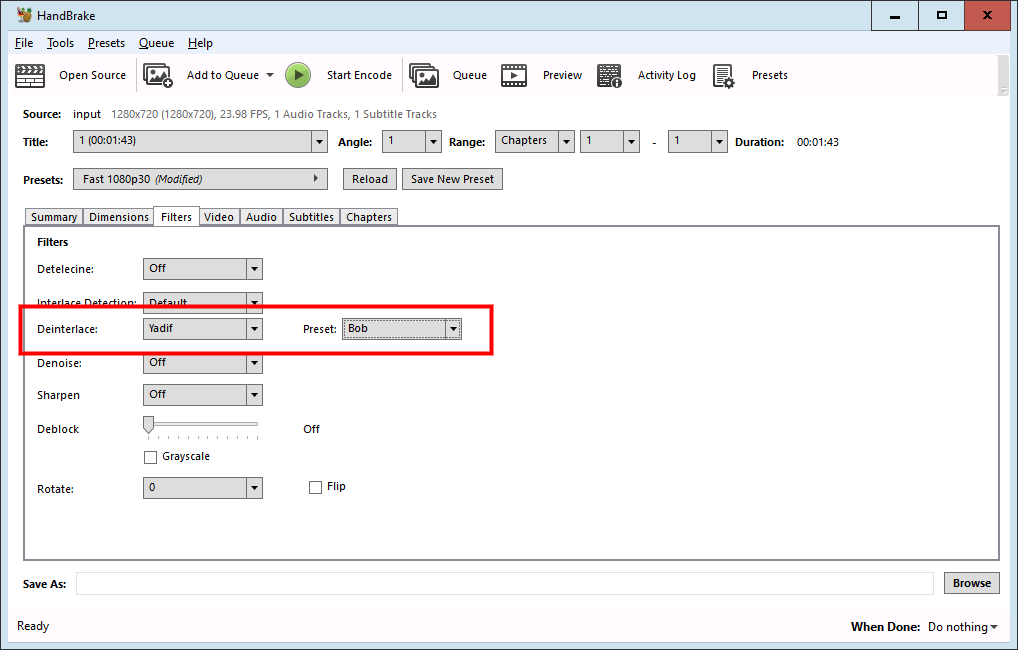Screen dimensions: 1018x650
Task: Open the Range Chapters dropdown
Action: point(534,142)
